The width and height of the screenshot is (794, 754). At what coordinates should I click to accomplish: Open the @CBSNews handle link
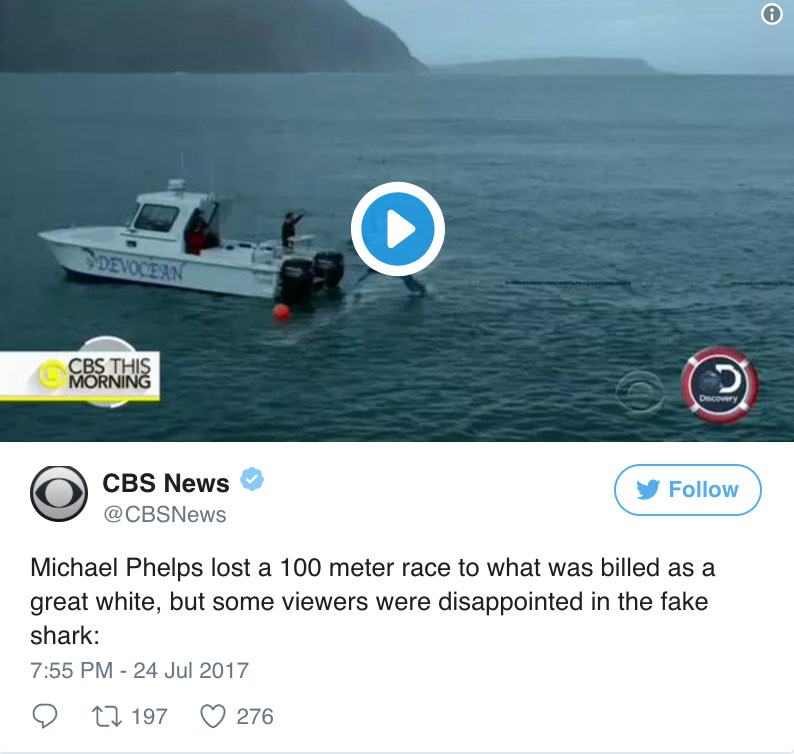point(165,514)
